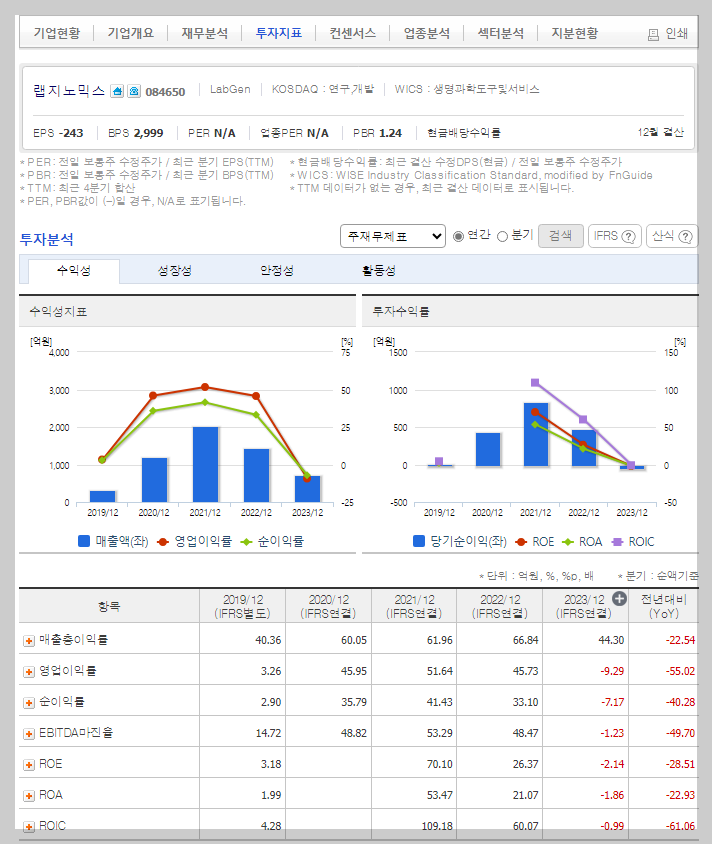Click the print icon next to 인쇄
The width and height of the screenshot is (712, 844).
click(653, 35)
